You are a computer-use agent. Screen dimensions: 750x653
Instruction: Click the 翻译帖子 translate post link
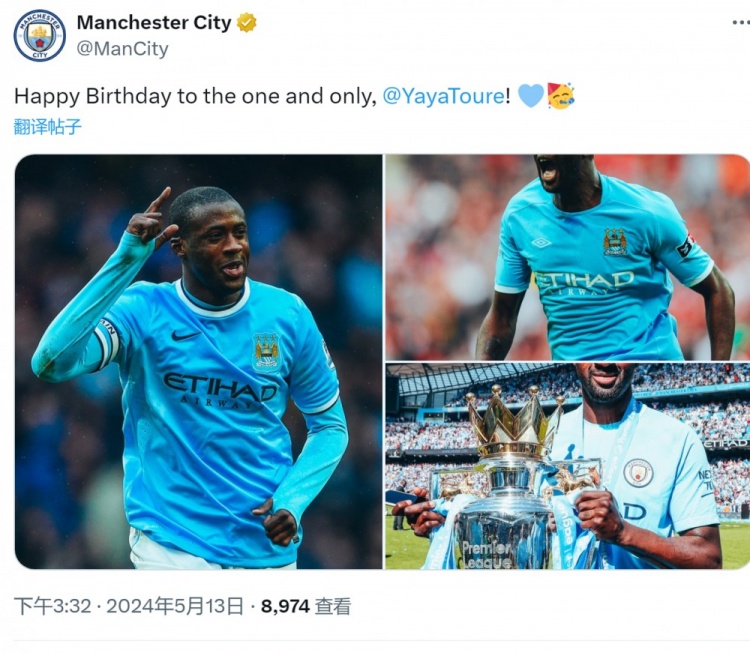pos(47,127)
